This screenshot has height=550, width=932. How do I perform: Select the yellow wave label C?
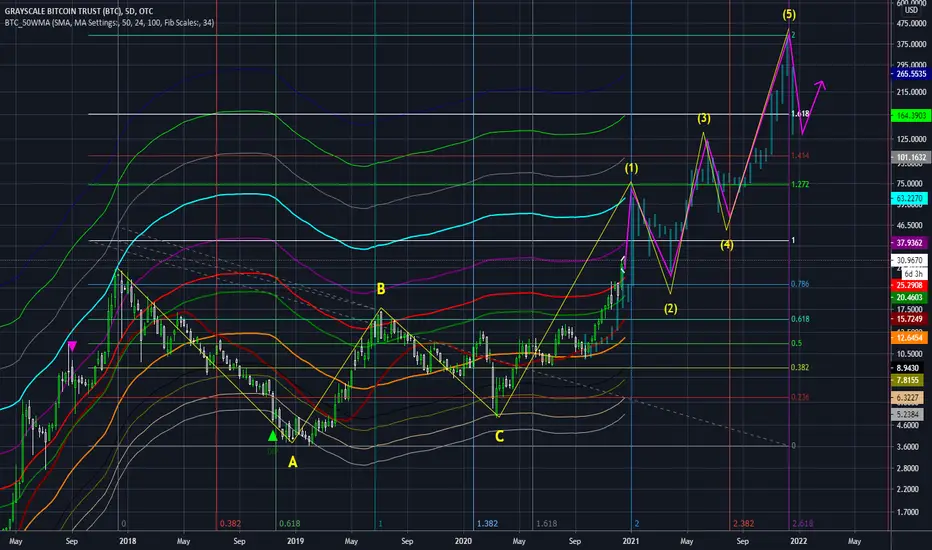[x=499, y=436]
